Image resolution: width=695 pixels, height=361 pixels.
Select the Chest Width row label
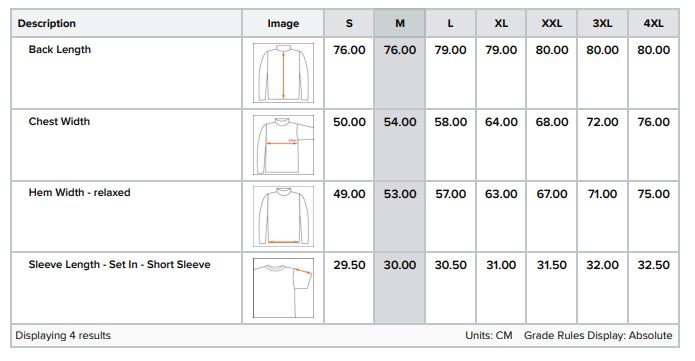pos(59,122)
